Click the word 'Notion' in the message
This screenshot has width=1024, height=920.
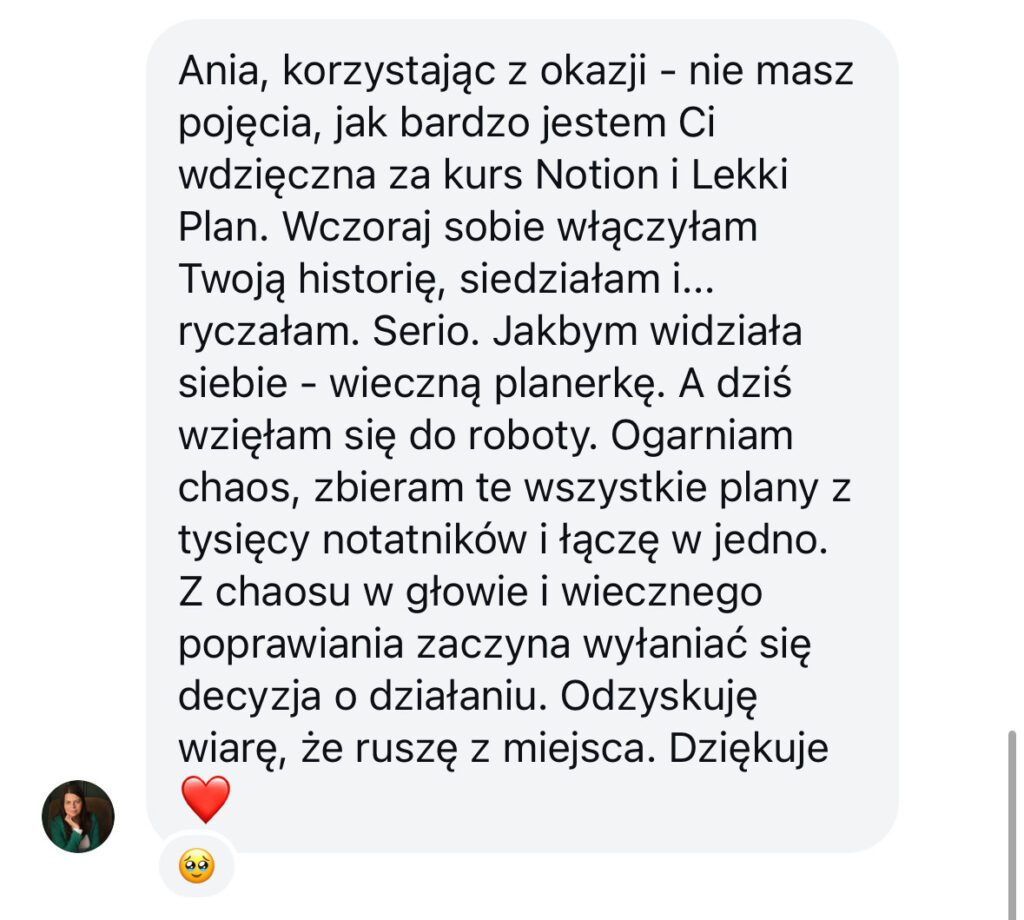(597, 175)
